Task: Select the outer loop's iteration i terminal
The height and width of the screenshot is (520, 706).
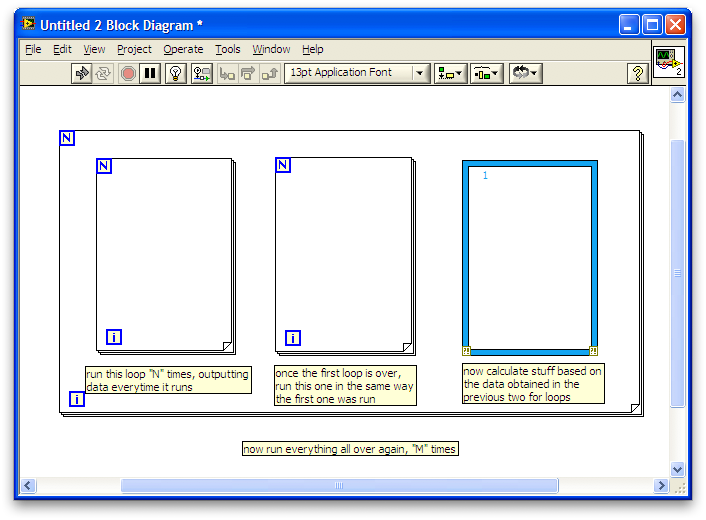Action: tap(77, 399)
